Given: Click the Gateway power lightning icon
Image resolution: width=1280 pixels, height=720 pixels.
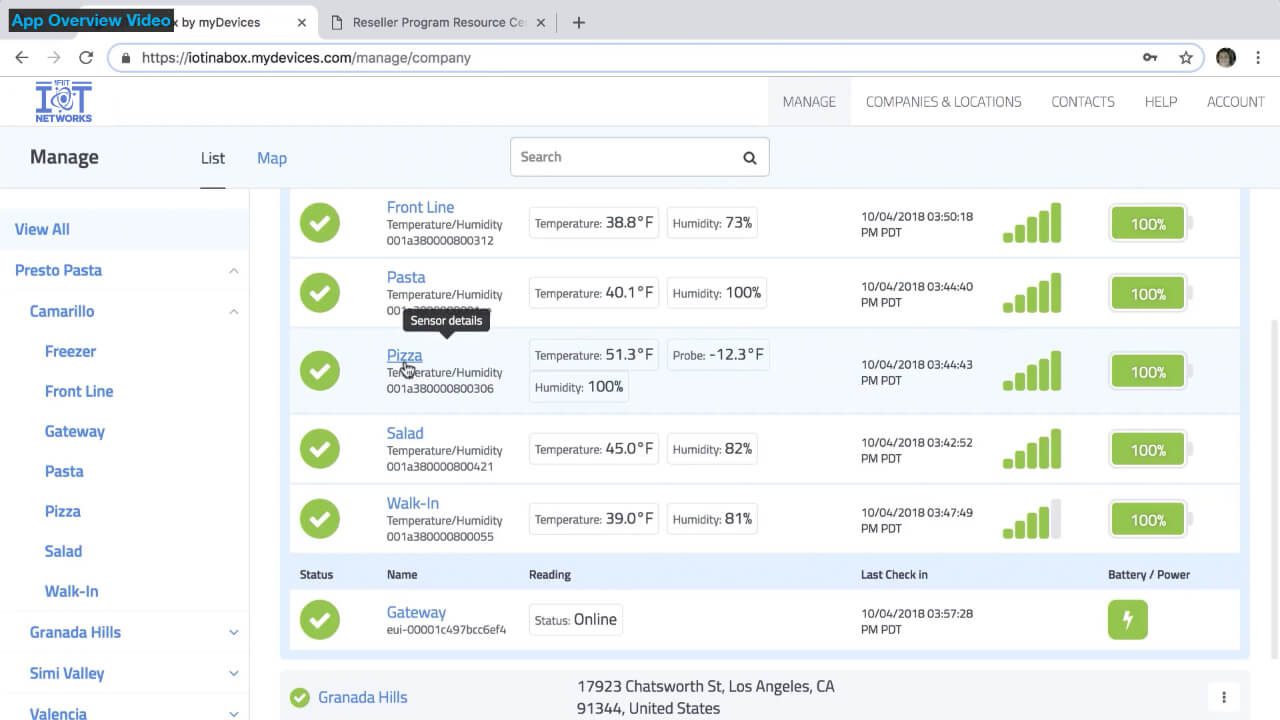Looking at the screenshot, I should tap(1127, 620).
